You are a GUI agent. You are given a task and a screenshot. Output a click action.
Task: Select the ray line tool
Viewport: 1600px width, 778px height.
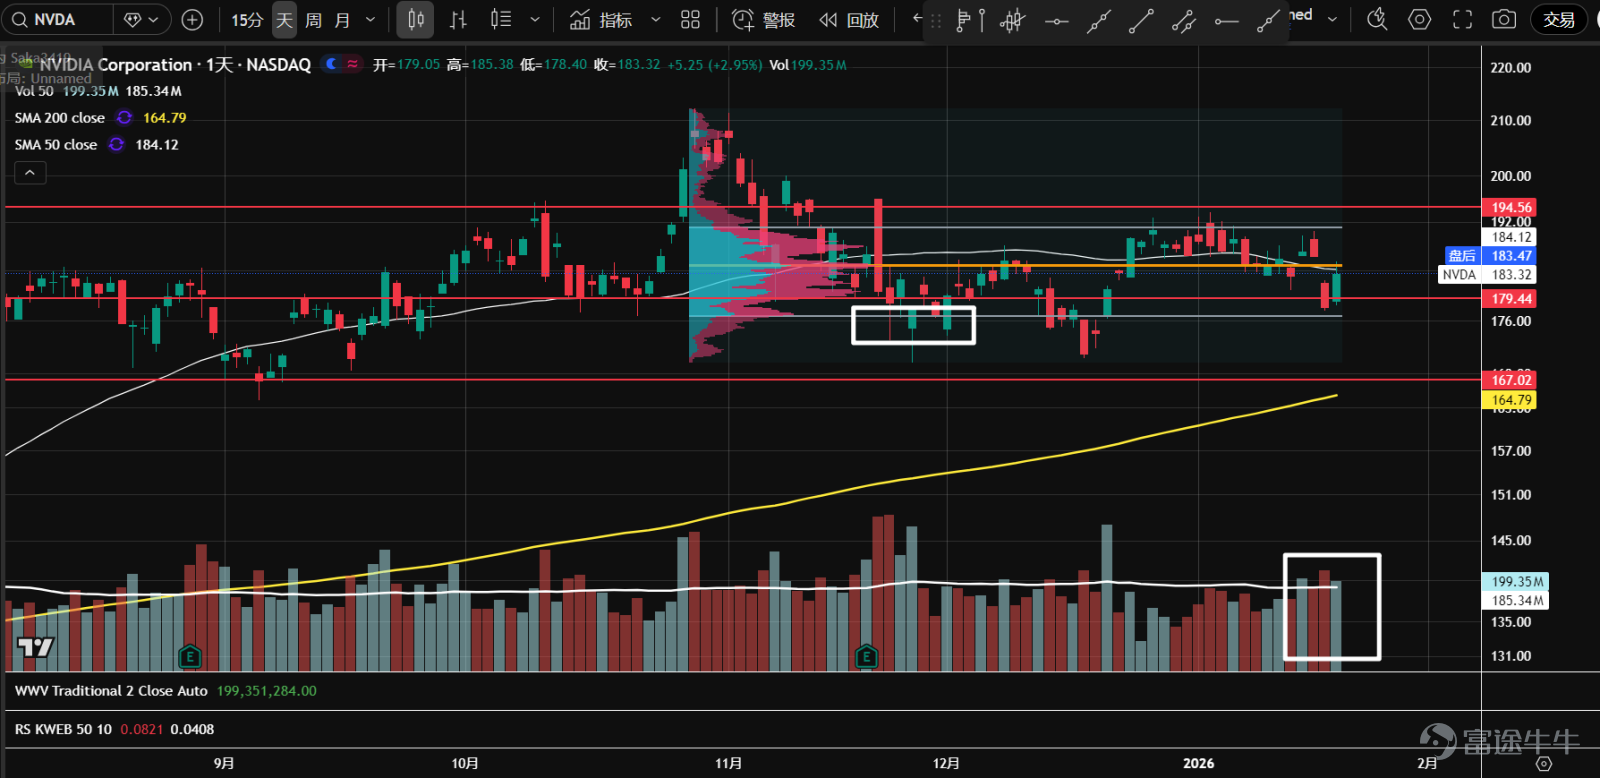[1268, 20]
